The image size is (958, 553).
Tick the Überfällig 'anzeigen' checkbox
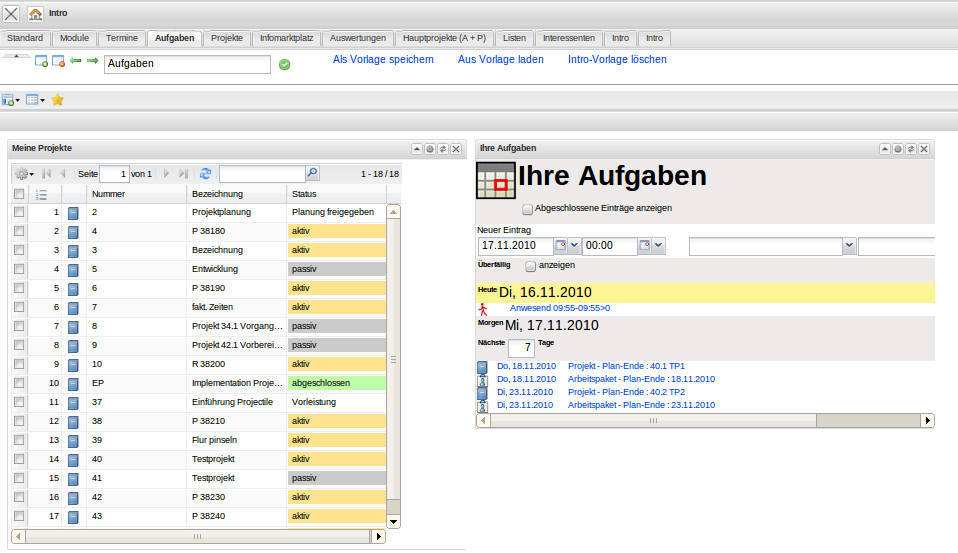point(530,266)
